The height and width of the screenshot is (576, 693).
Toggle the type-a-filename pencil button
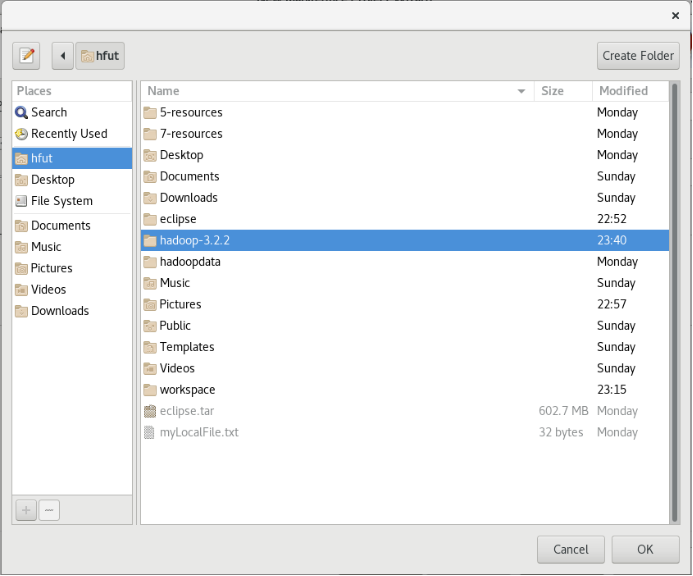tap(26, 56)
